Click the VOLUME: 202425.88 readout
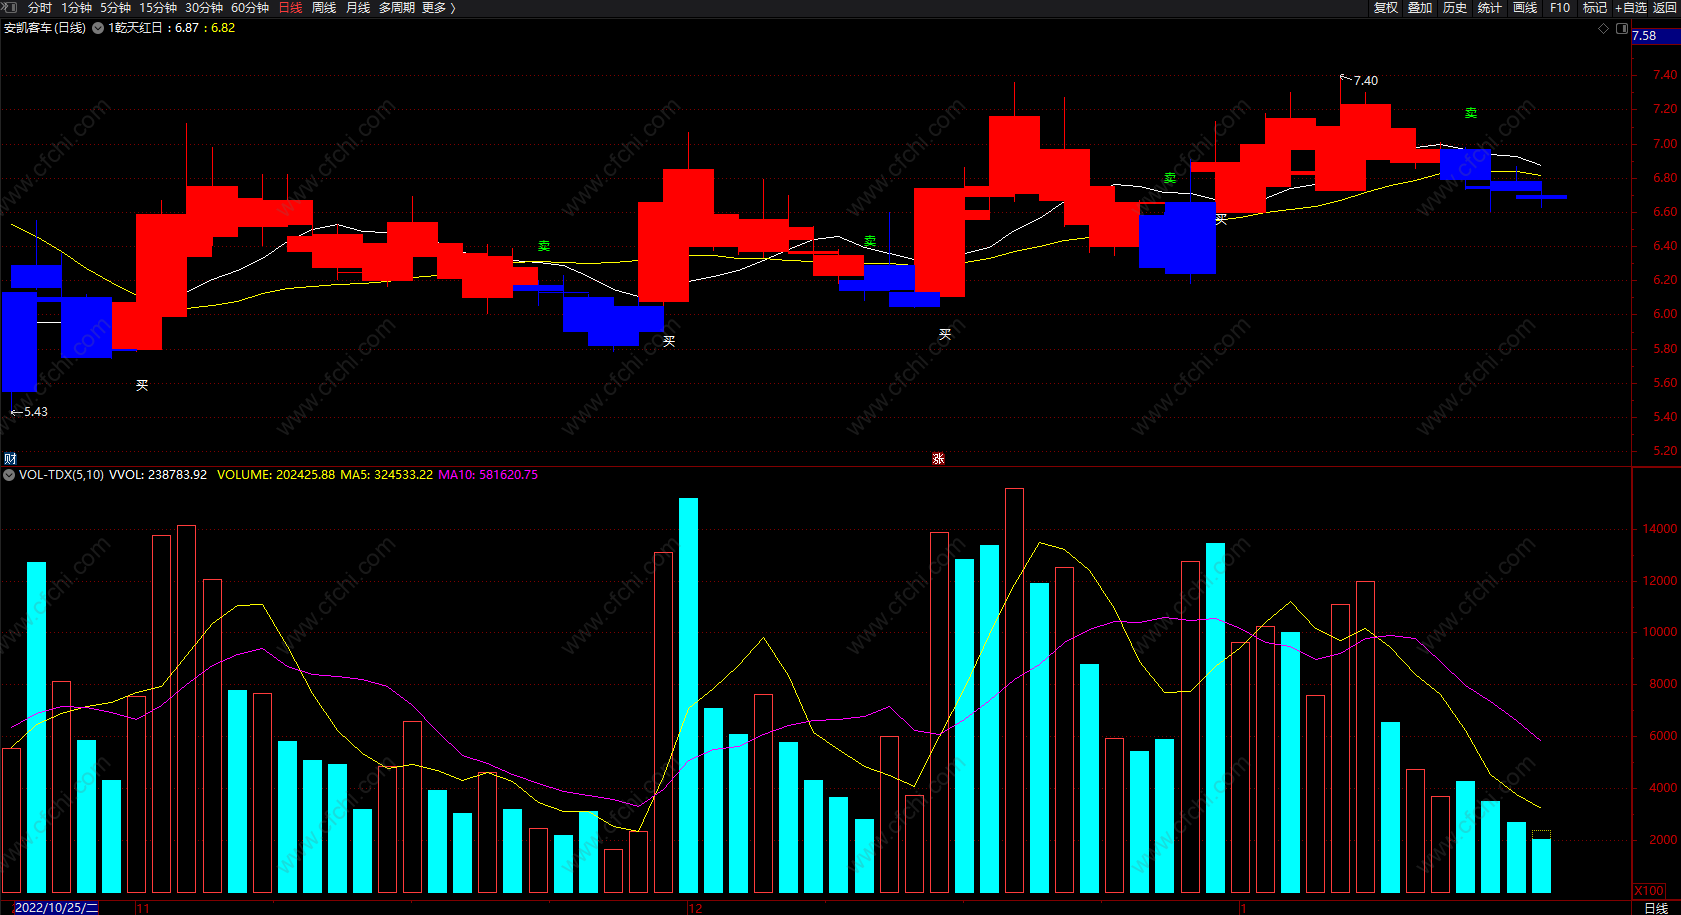Screen dimensions: 1681x915 point(276,475)
